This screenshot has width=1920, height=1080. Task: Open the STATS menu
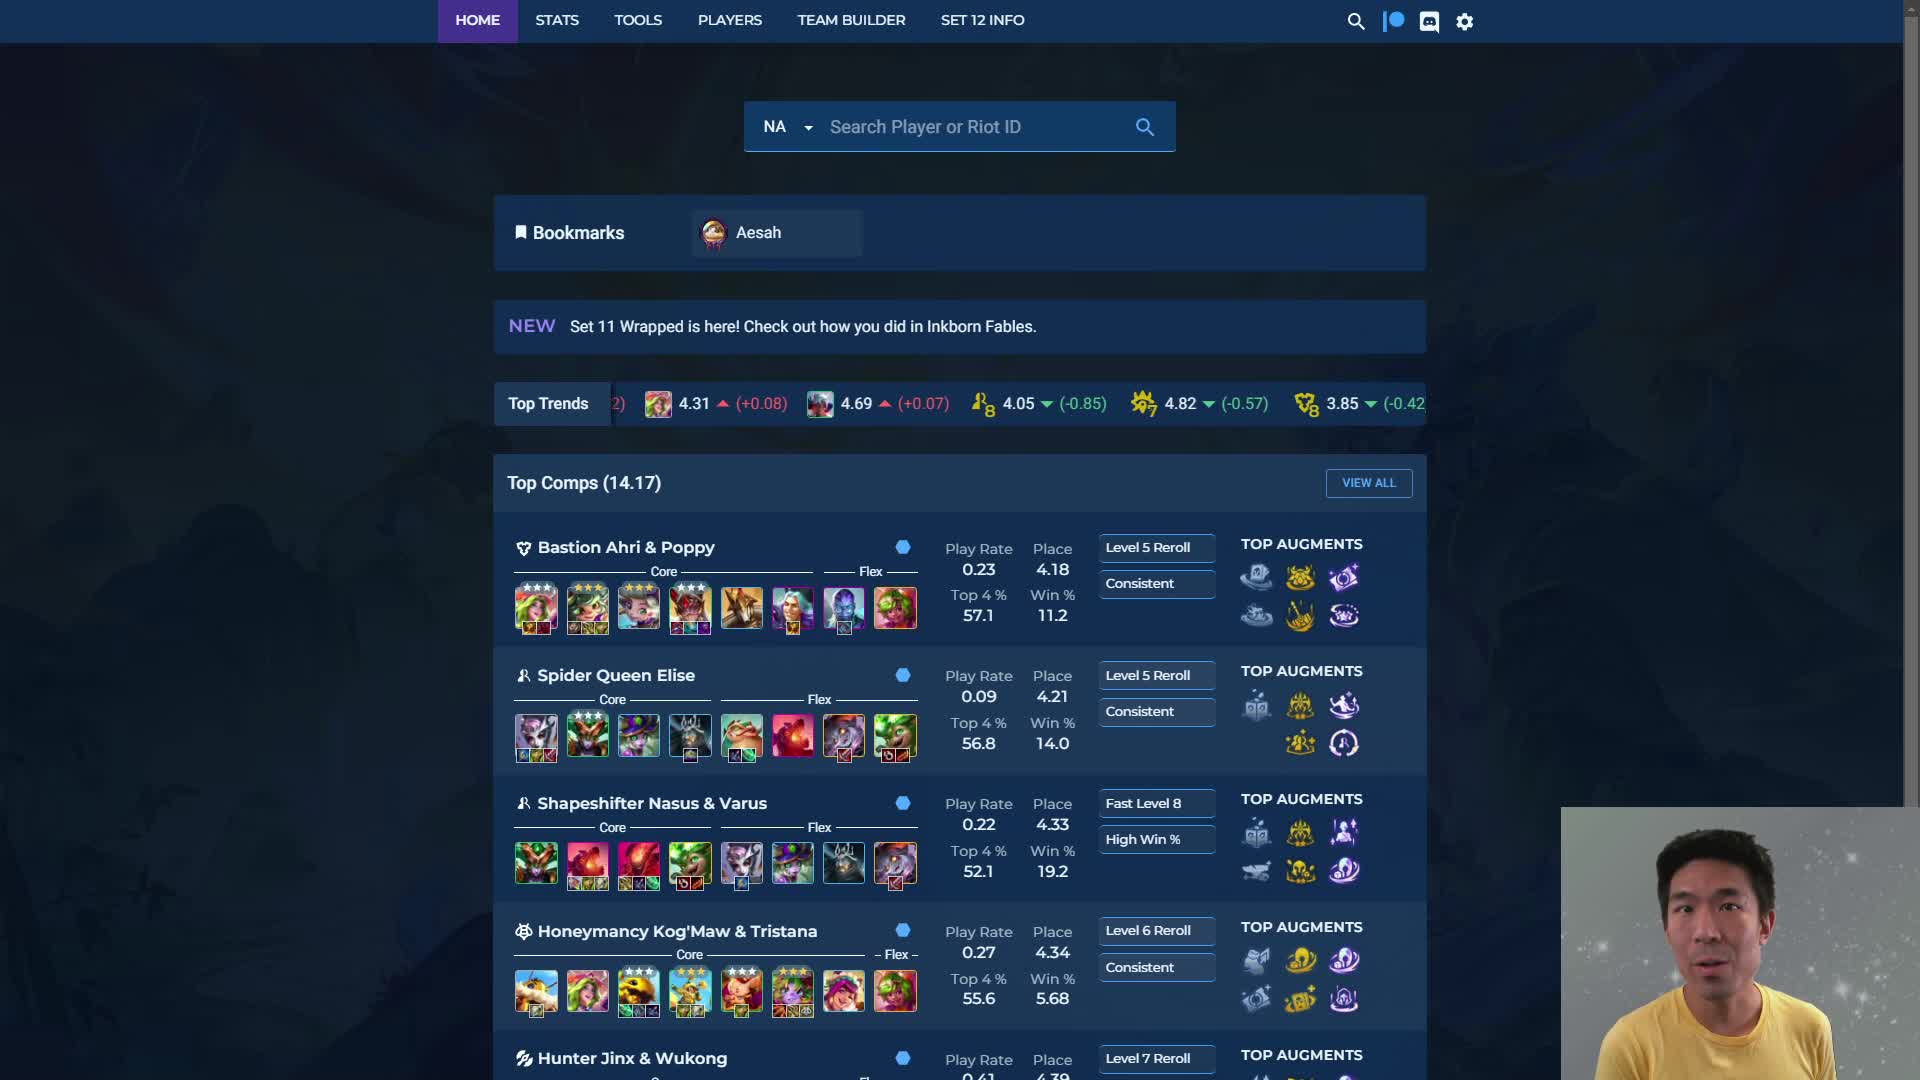(557, 21)
